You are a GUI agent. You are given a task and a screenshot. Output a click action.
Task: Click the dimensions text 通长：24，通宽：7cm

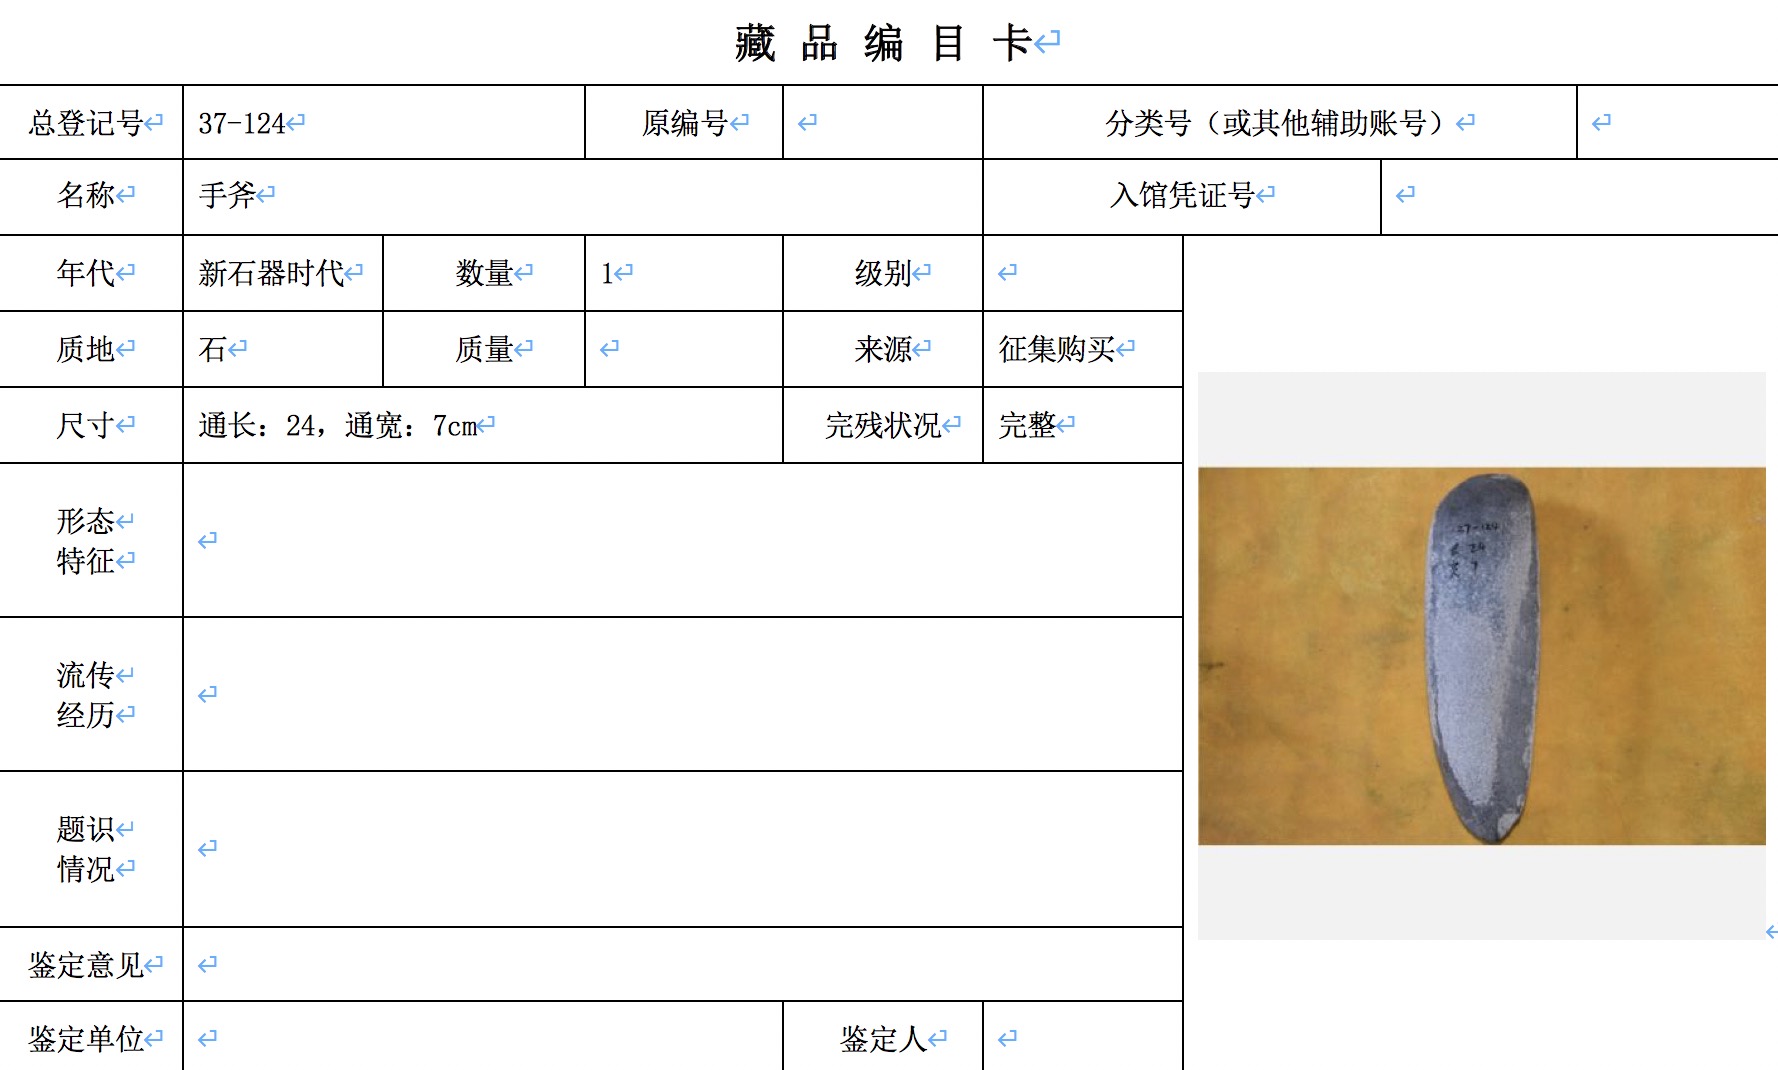(338, 426)
